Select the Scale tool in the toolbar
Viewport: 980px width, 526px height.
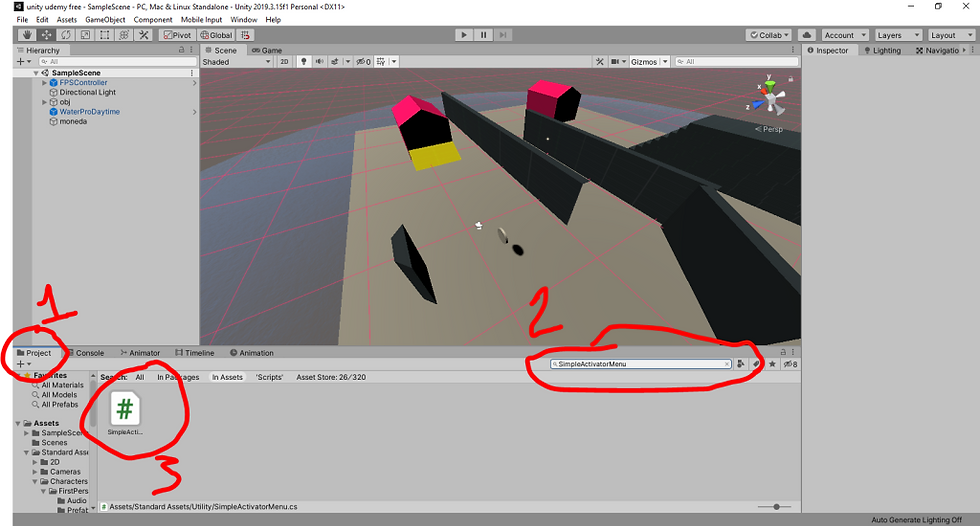pyautogui.click(x=85, y=35)
